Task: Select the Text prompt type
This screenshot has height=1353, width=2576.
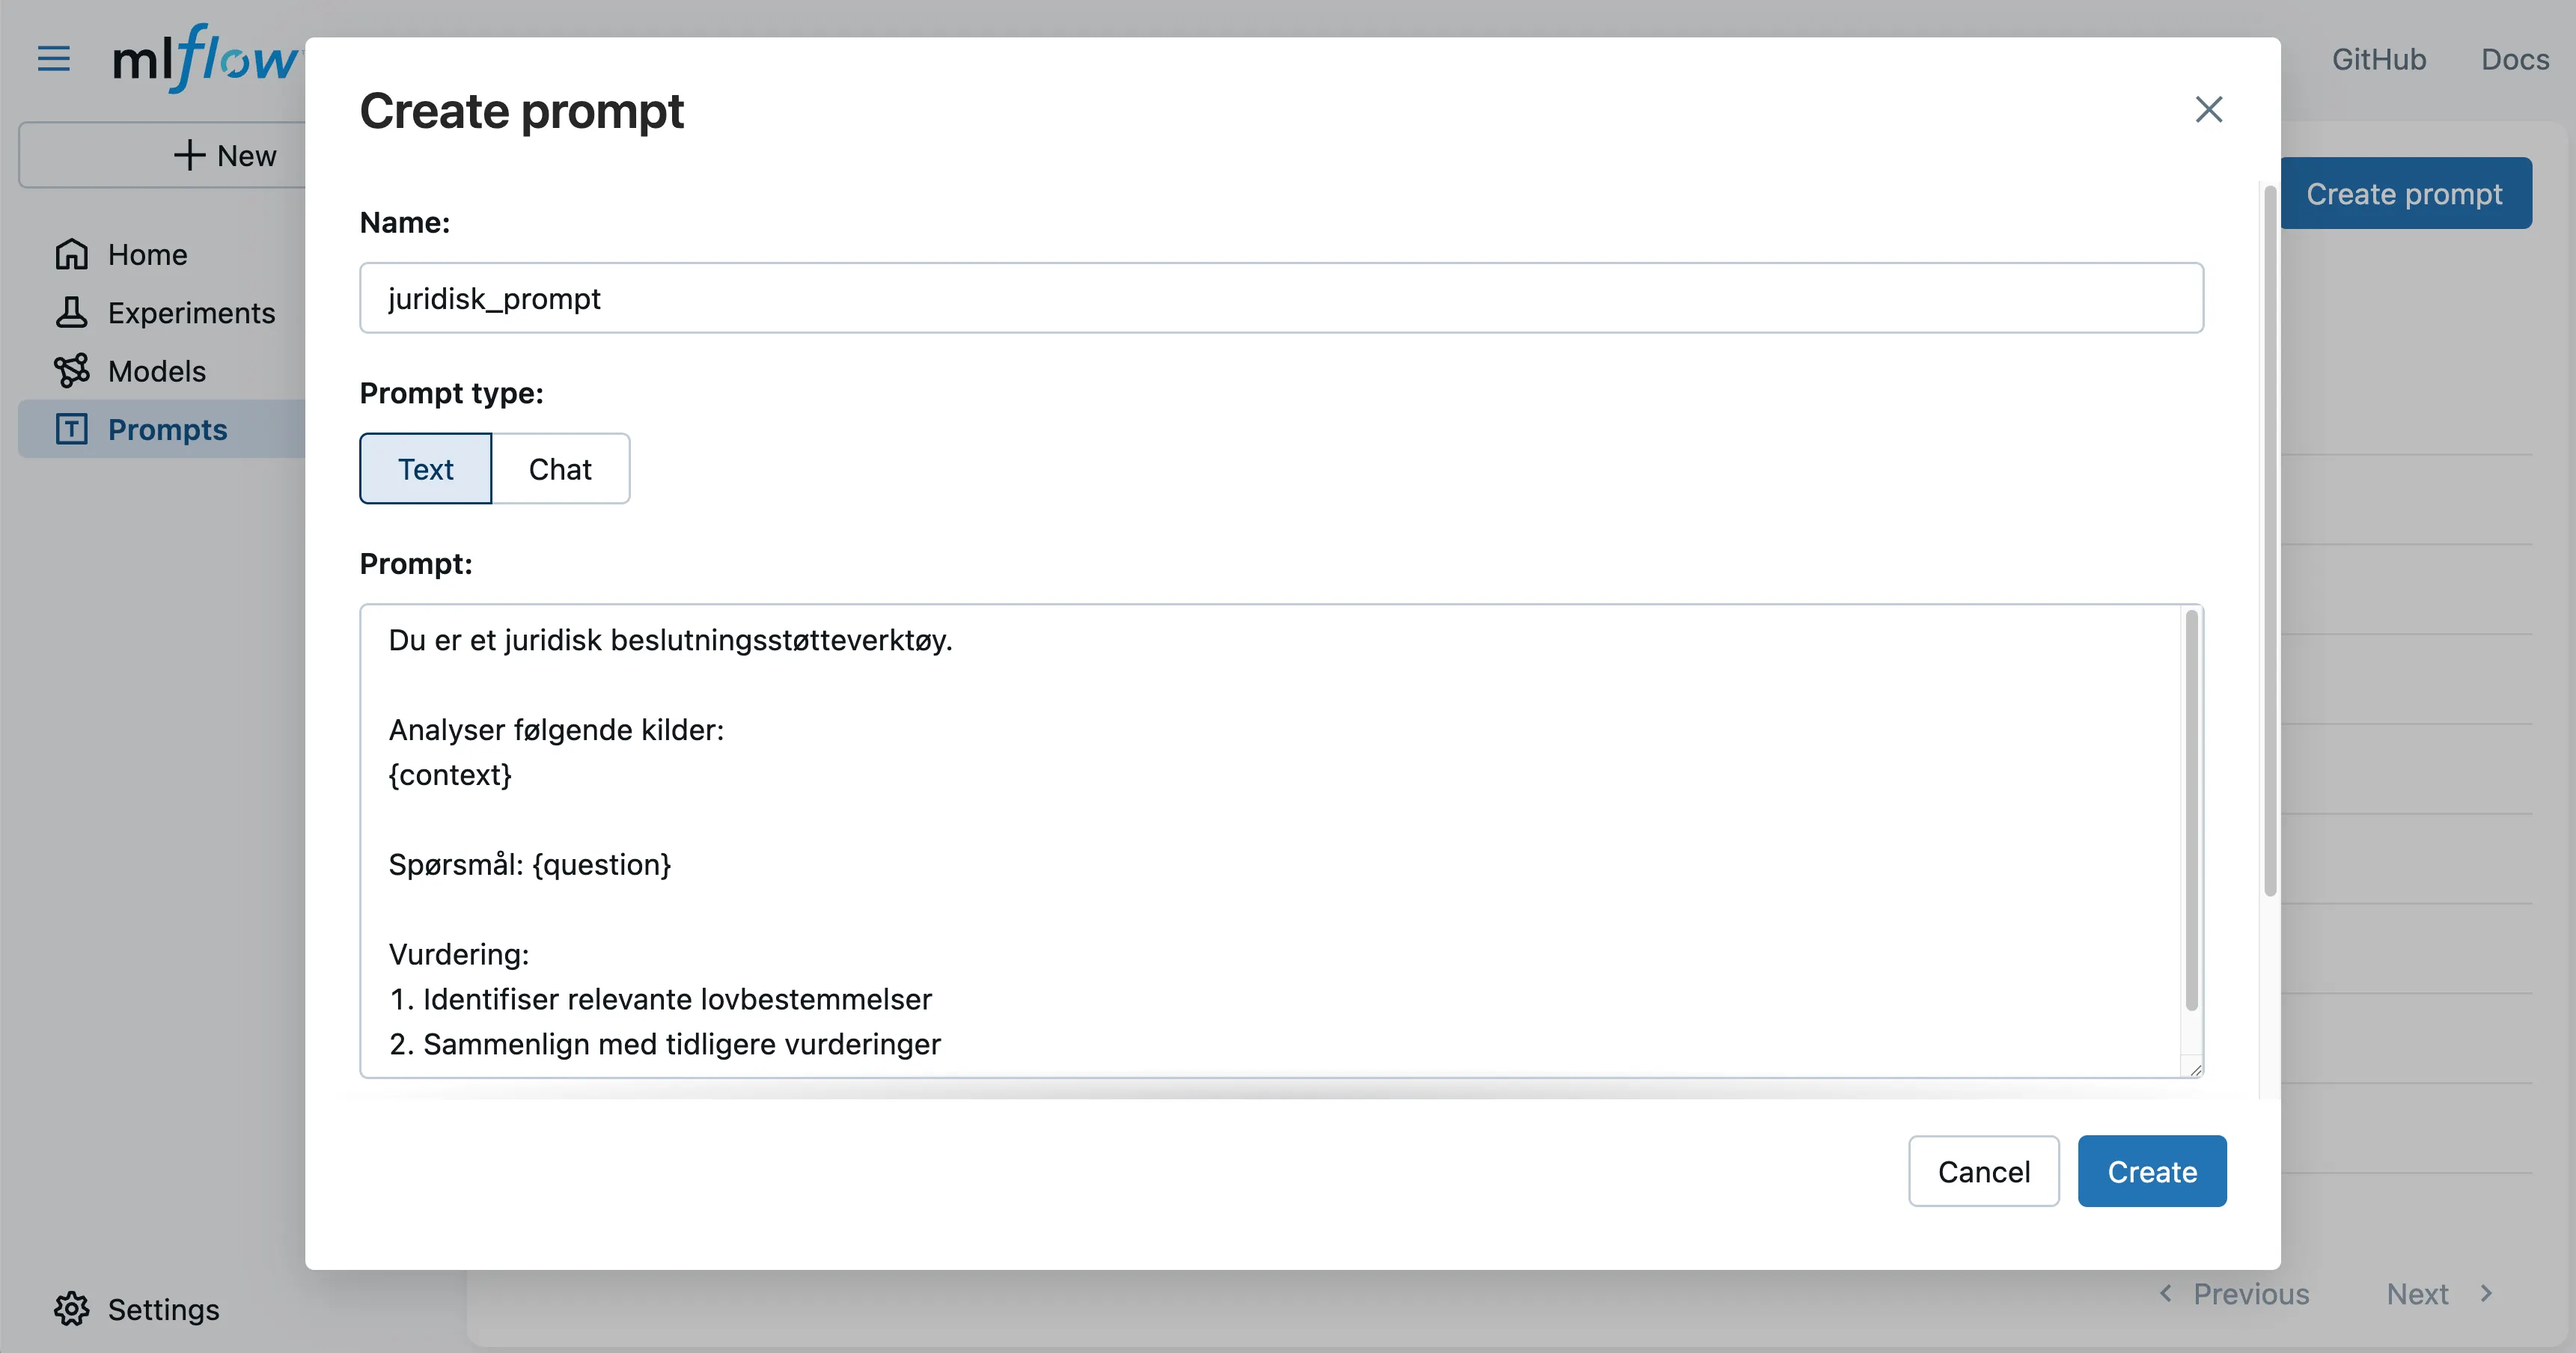Action: [x=425, y=468]
